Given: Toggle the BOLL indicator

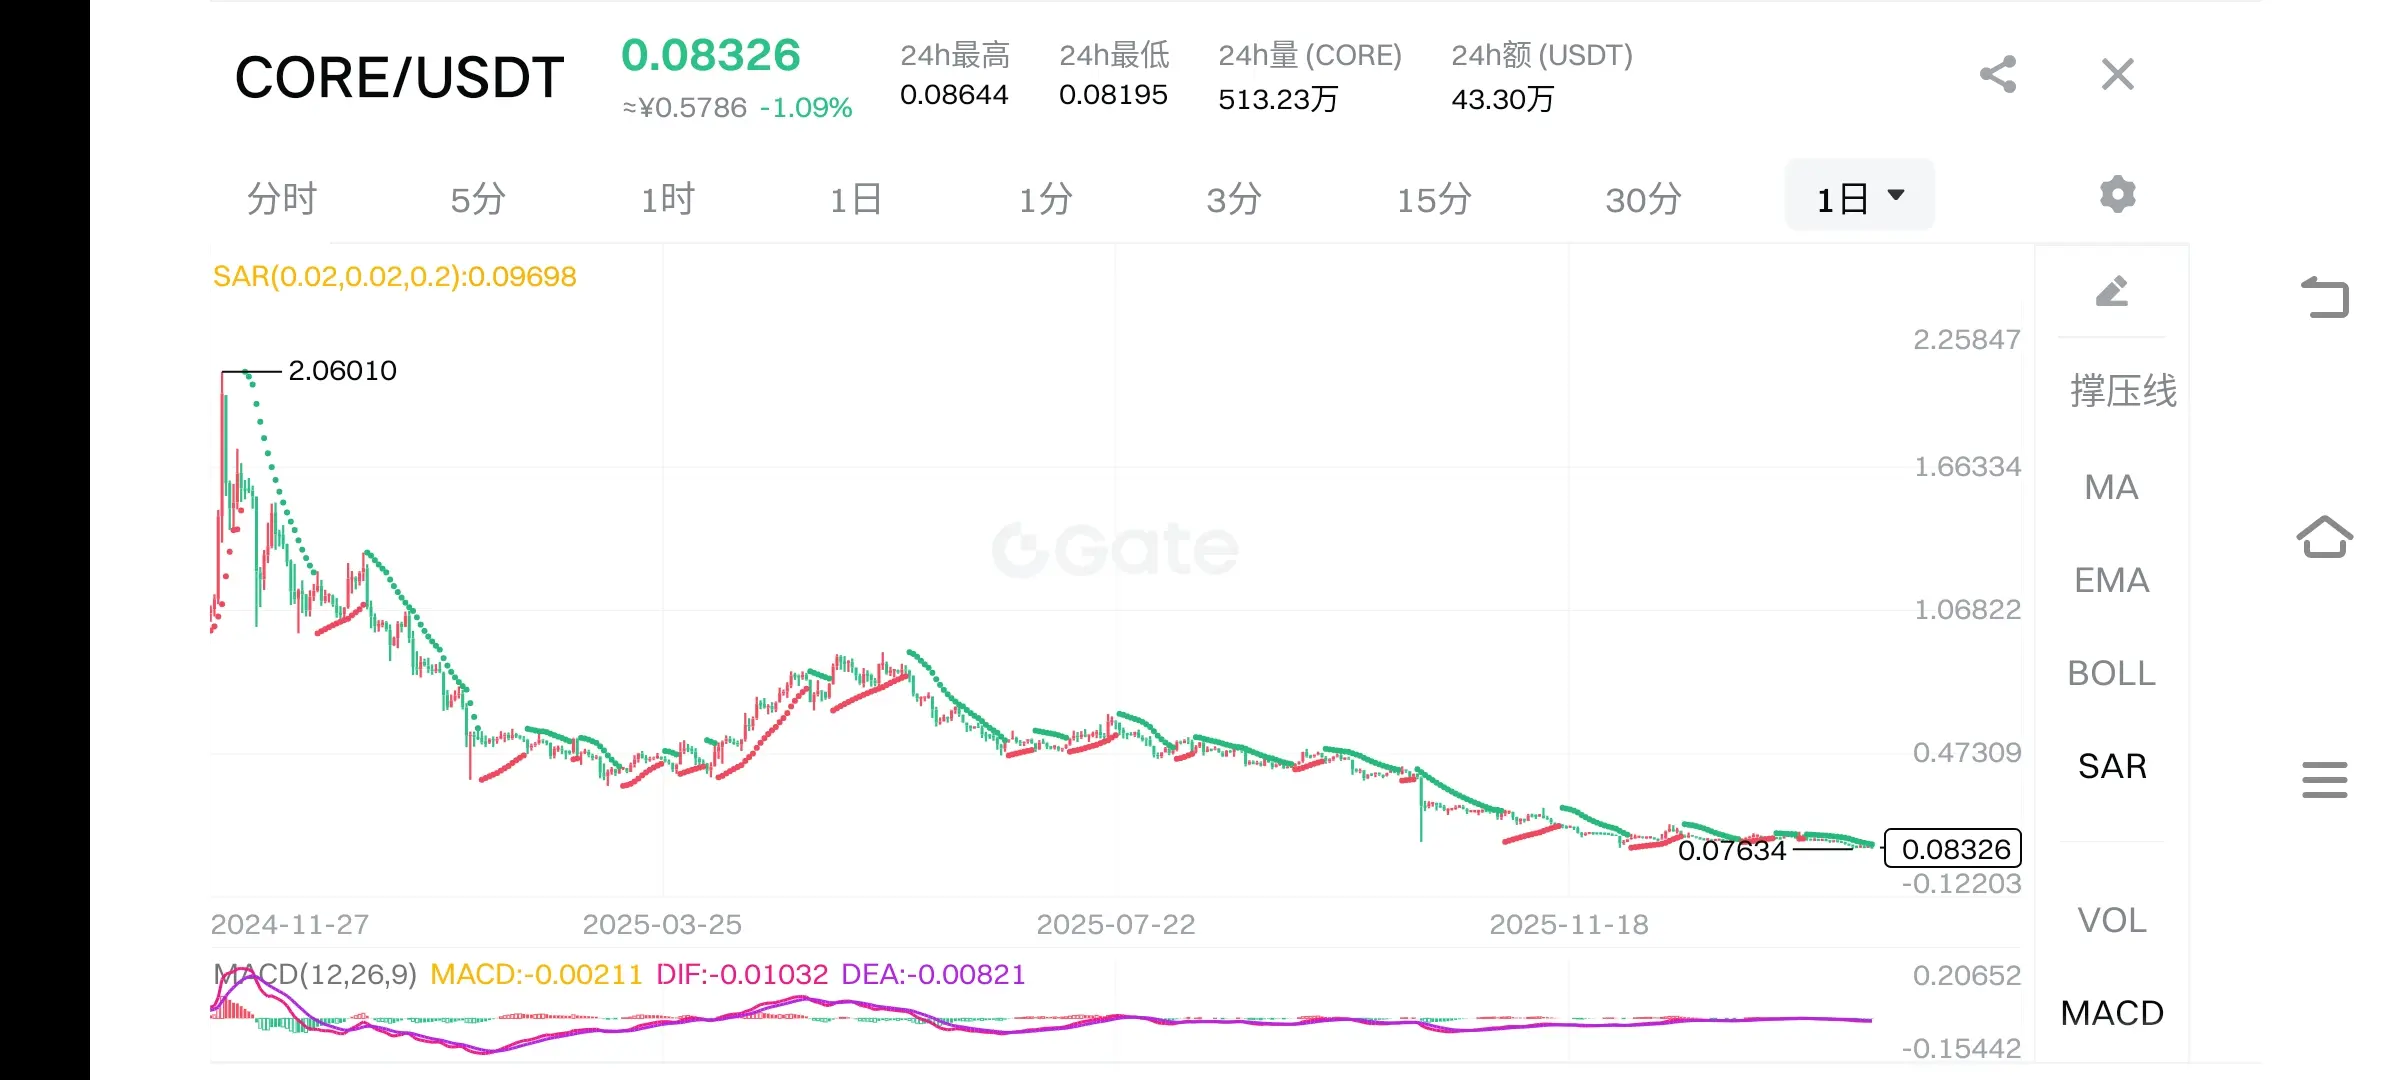Looking at the screenshot, I should 2111,673.
